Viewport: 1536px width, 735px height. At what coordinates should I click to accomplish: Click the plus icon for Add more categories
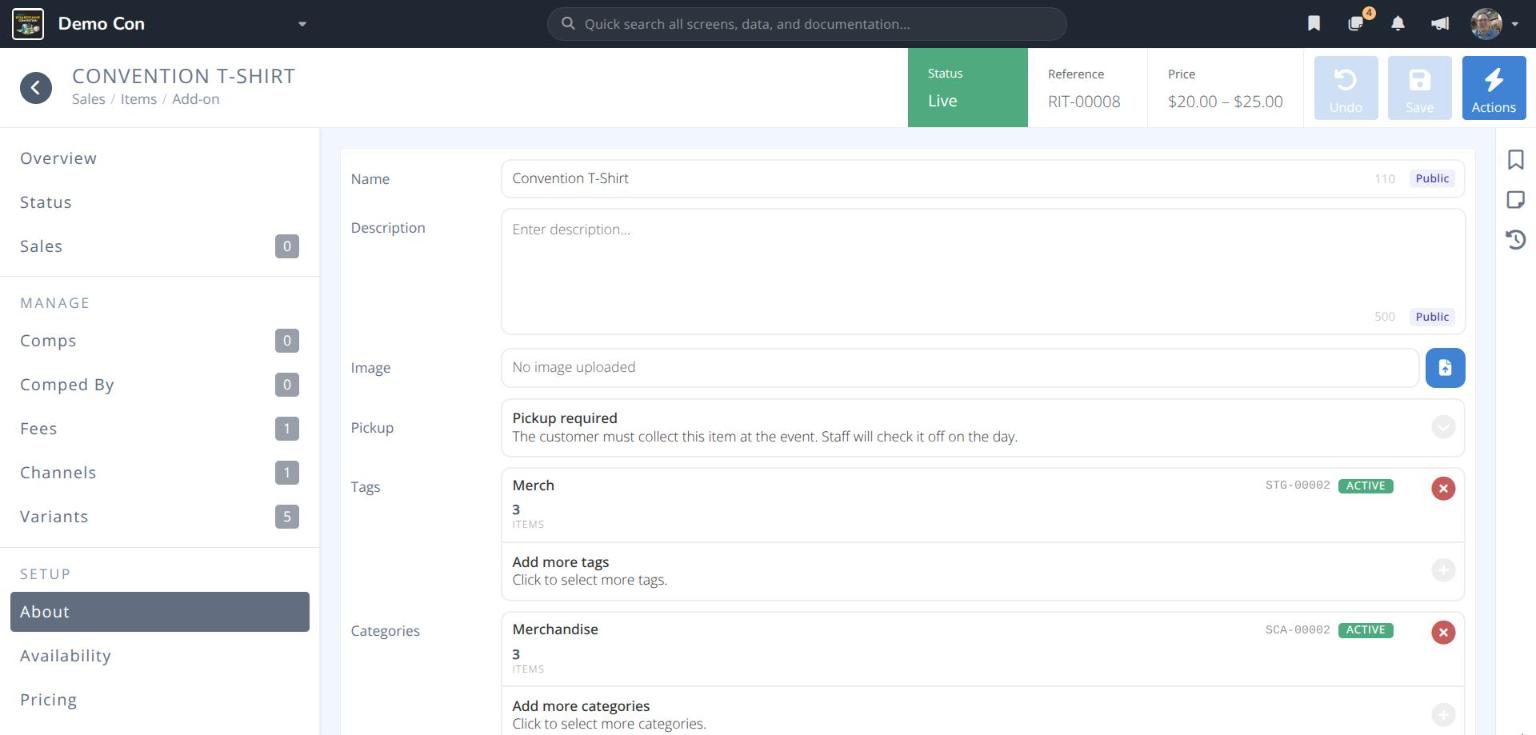pos(1443,714)
